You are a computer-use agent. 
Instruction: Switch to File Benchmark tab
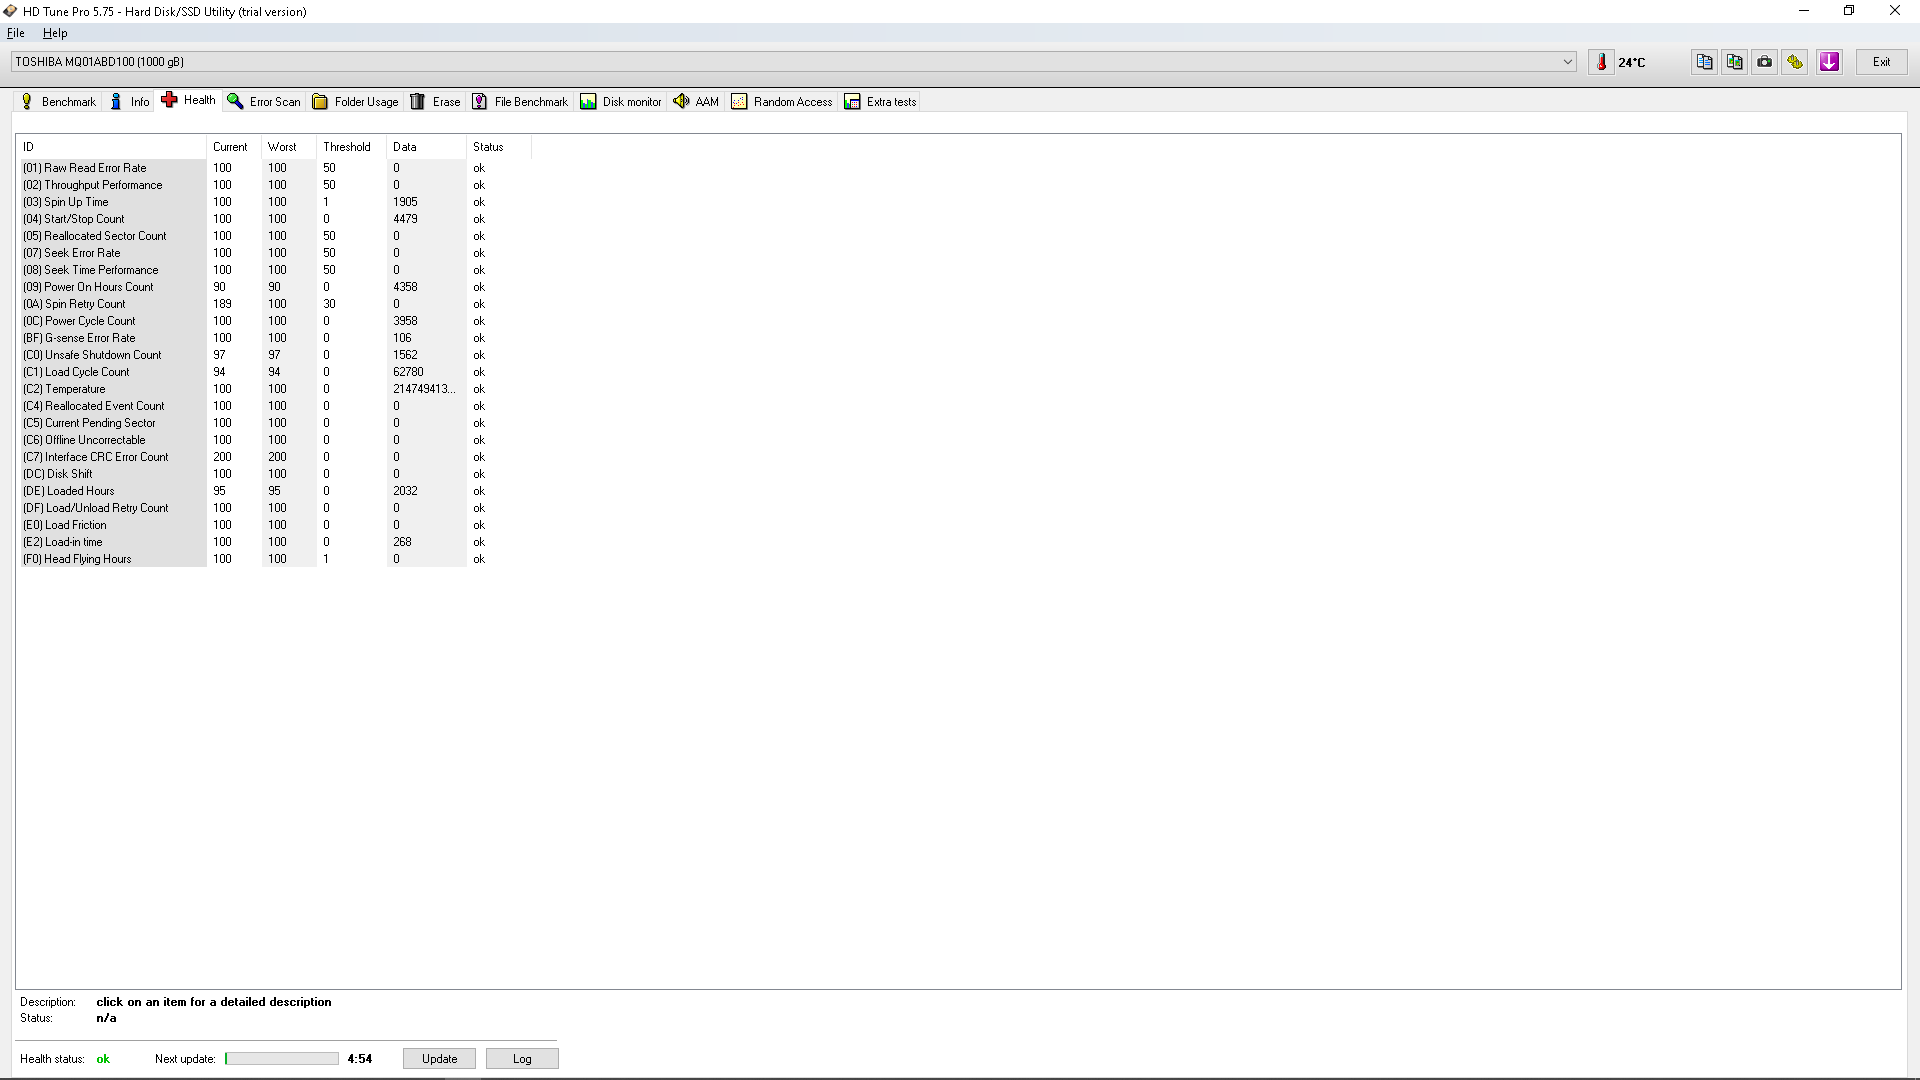(520, 102)
